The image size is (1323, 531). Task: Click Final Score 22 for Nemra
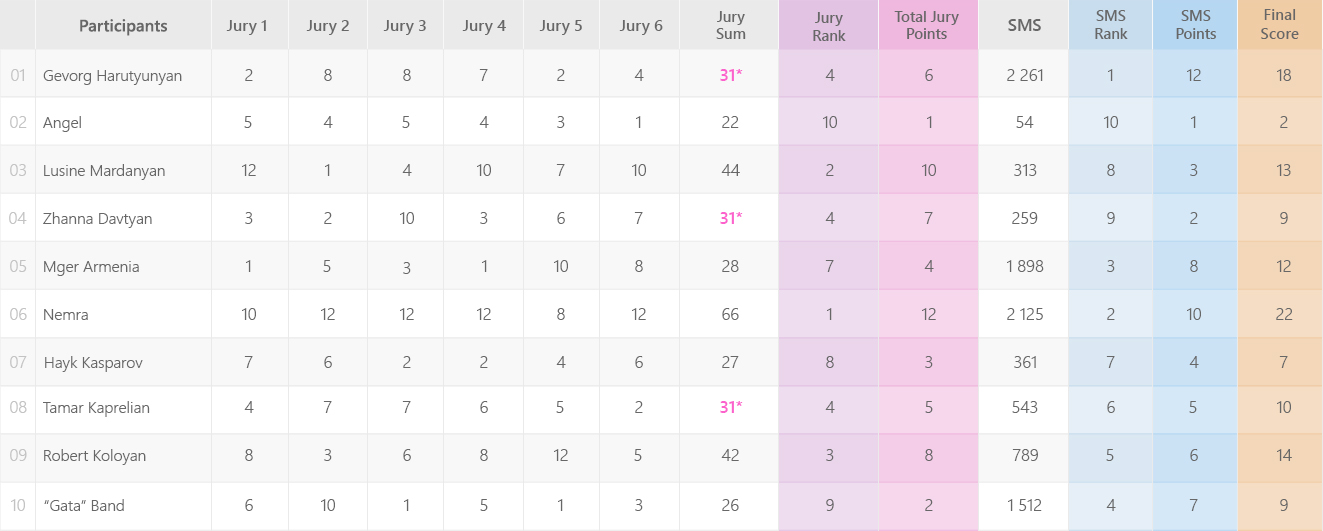click(x=1284, y=315)
